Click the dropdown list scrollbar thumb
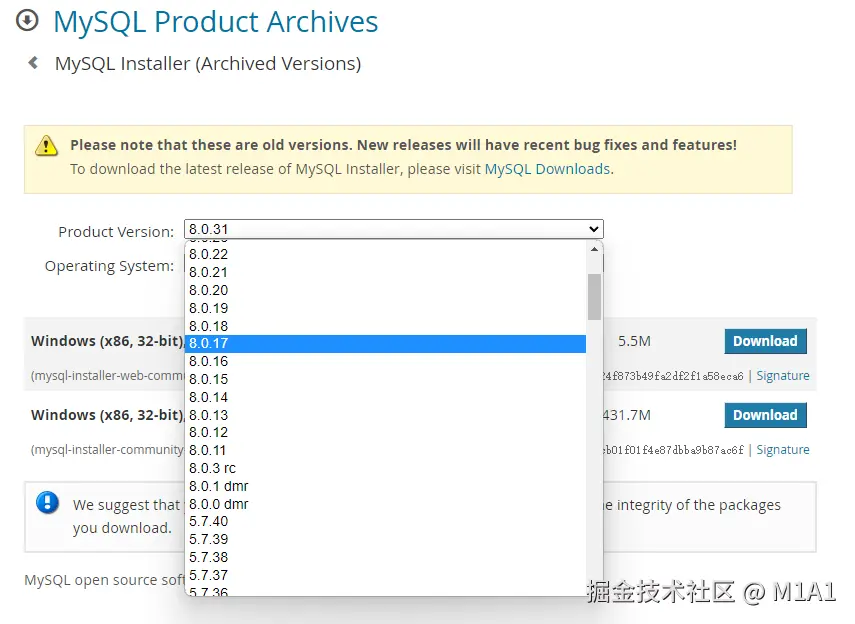Screen dimensions: 855x624 tap(594, 297)
